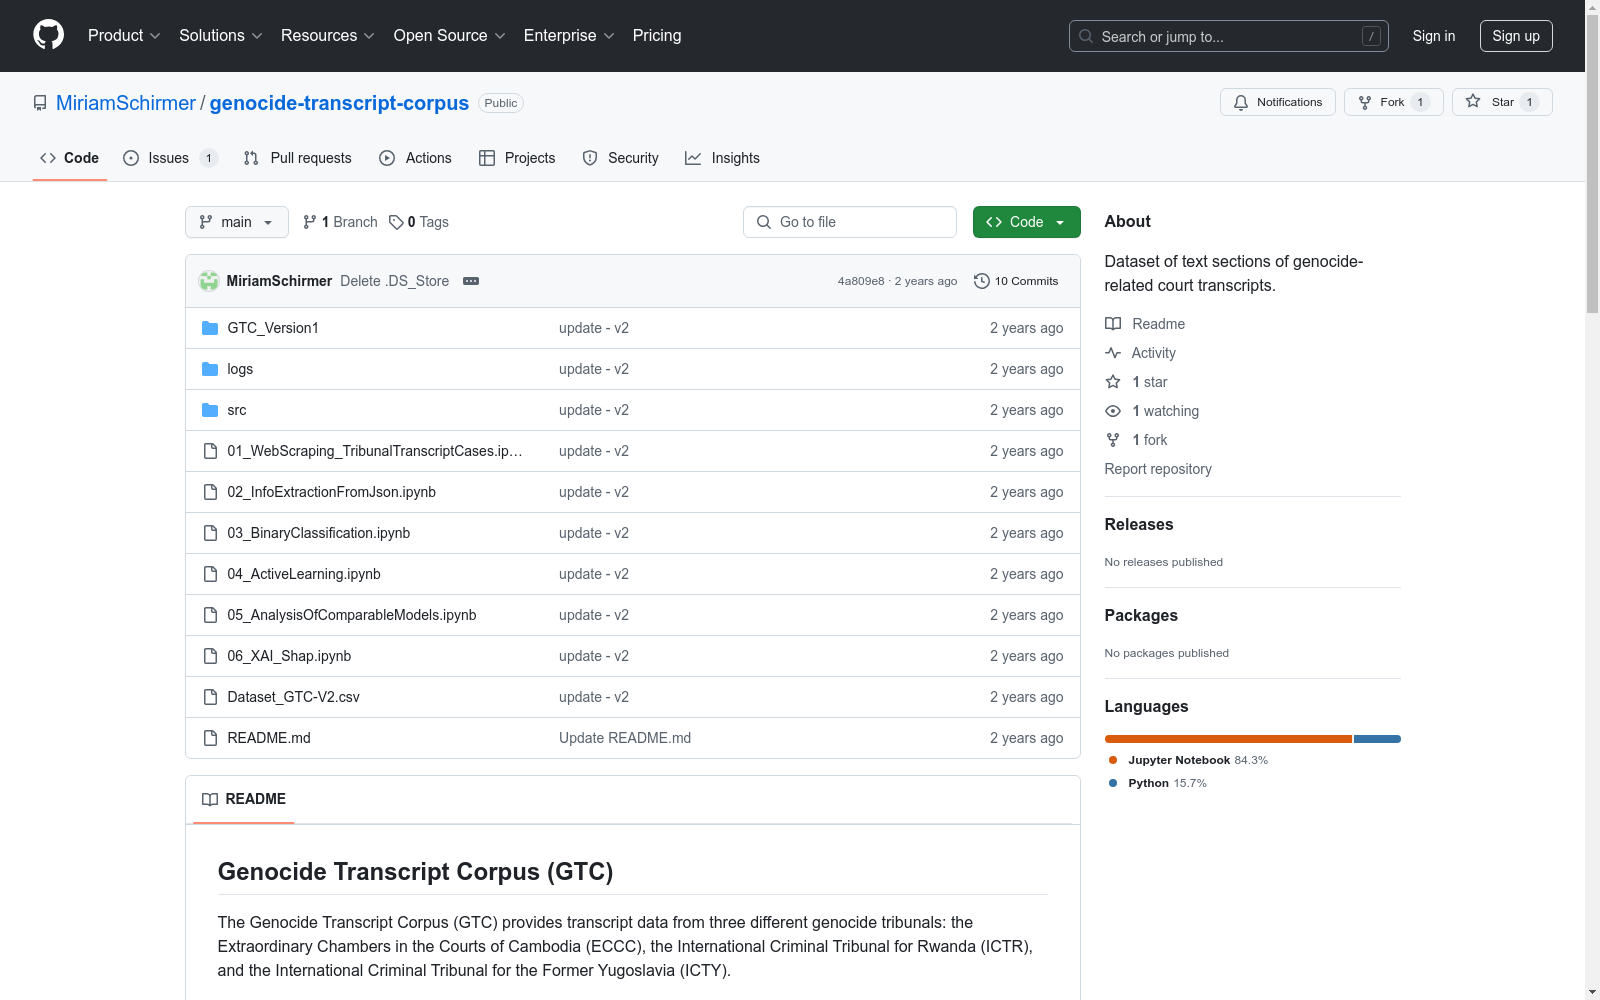Expand the Open Source menu
Image resolution: width=1600 pixels, height=1000 pixels.
pos(450,35)
